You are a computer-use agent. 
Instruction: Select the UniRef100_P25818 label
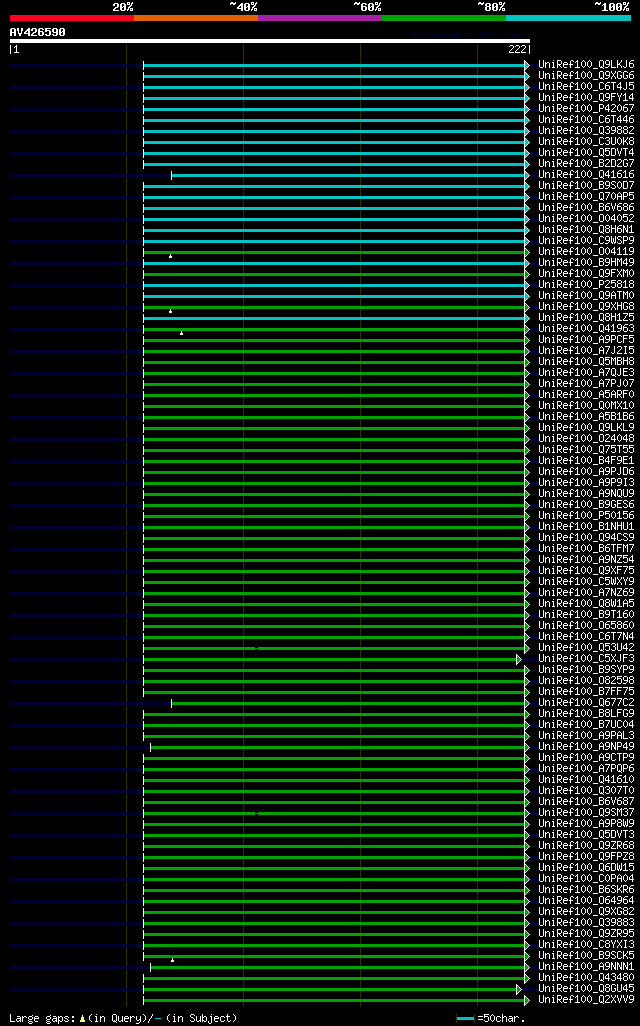pyautogui.click(x=586, y=285)
